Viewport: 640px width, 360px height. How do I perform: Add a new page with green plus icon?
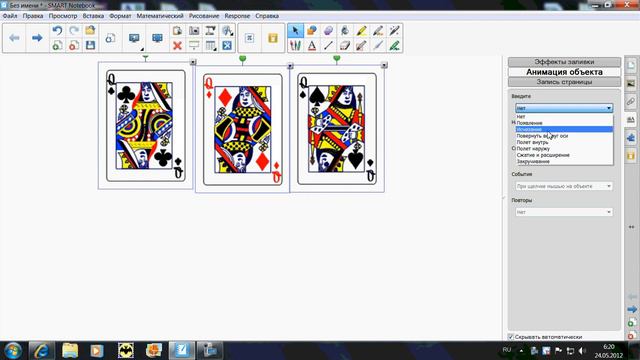(x=57, y=45)
